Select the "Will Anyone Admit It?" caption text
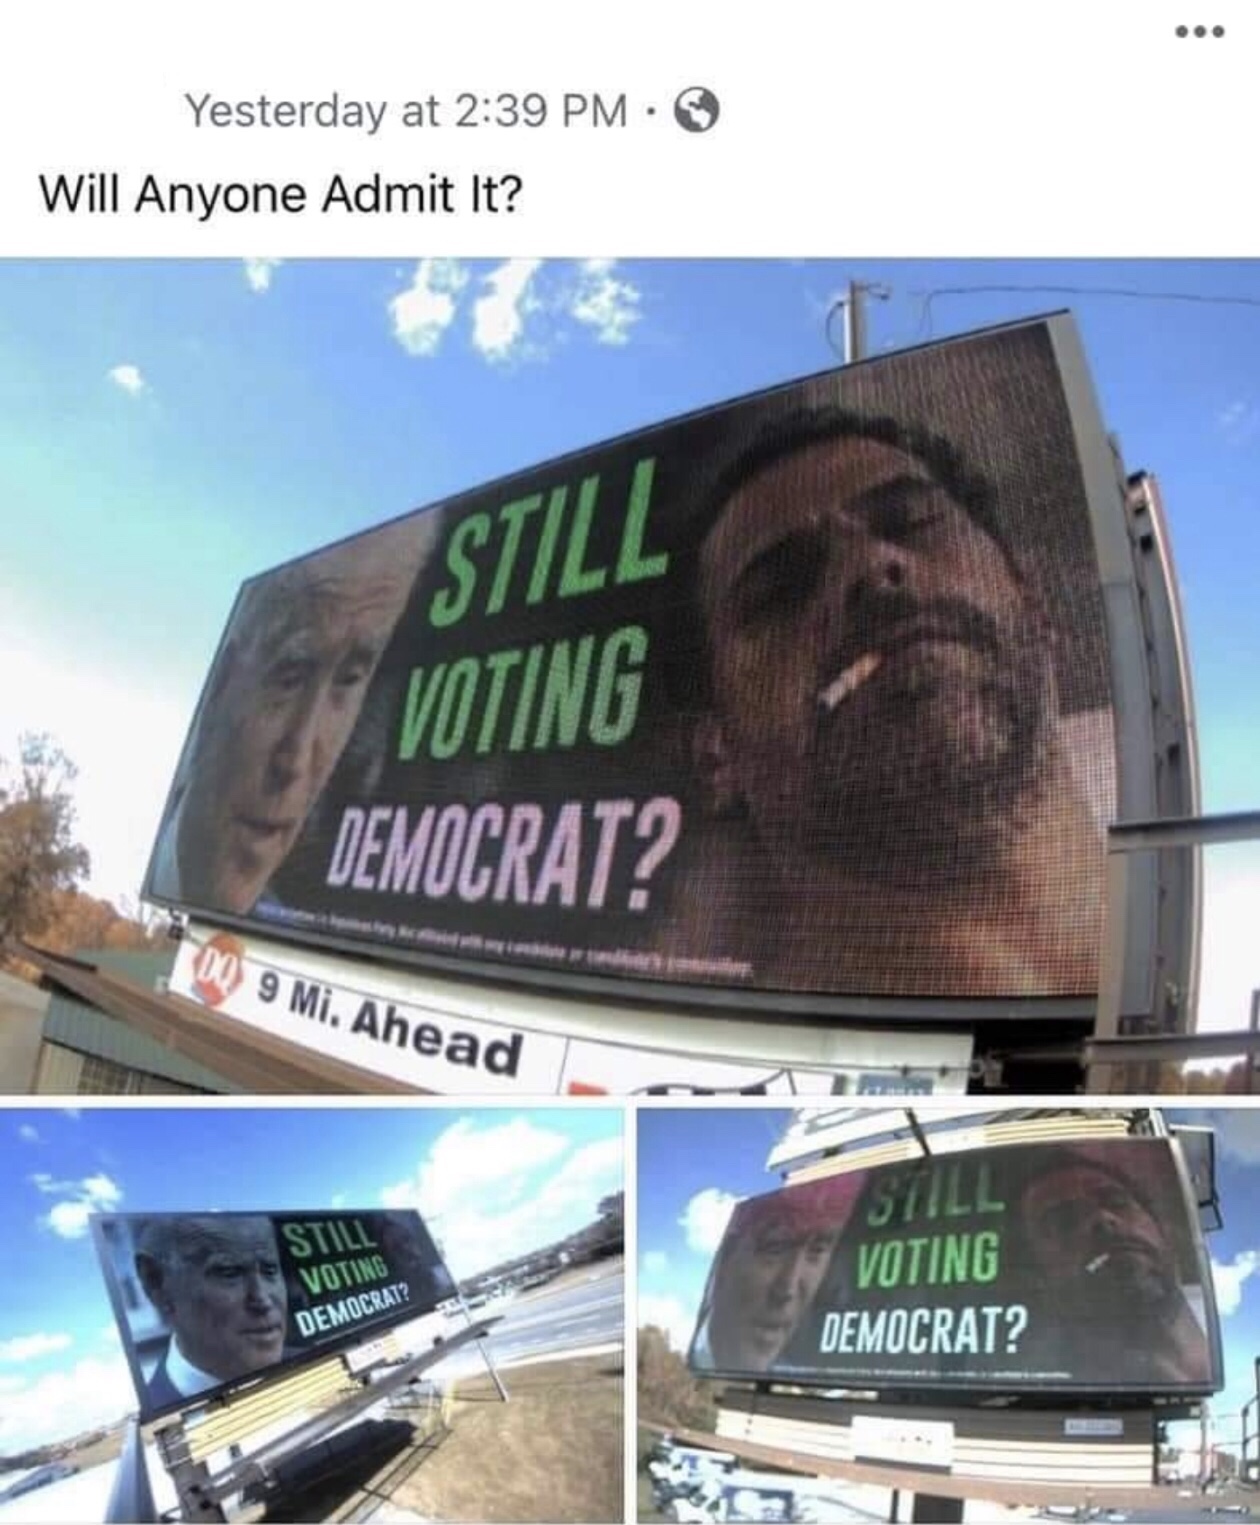 pyautogui.click(x=280, y=192)
